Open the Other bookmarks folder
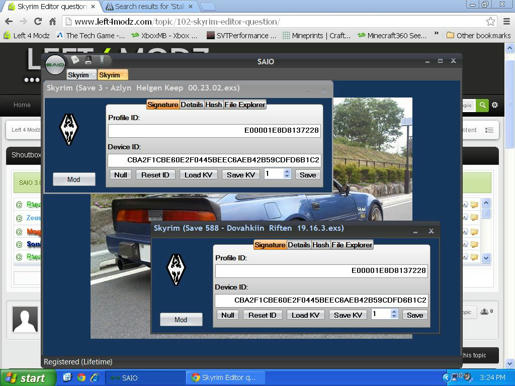This screenshot has height=386, width=515. [x=478, y=35]
